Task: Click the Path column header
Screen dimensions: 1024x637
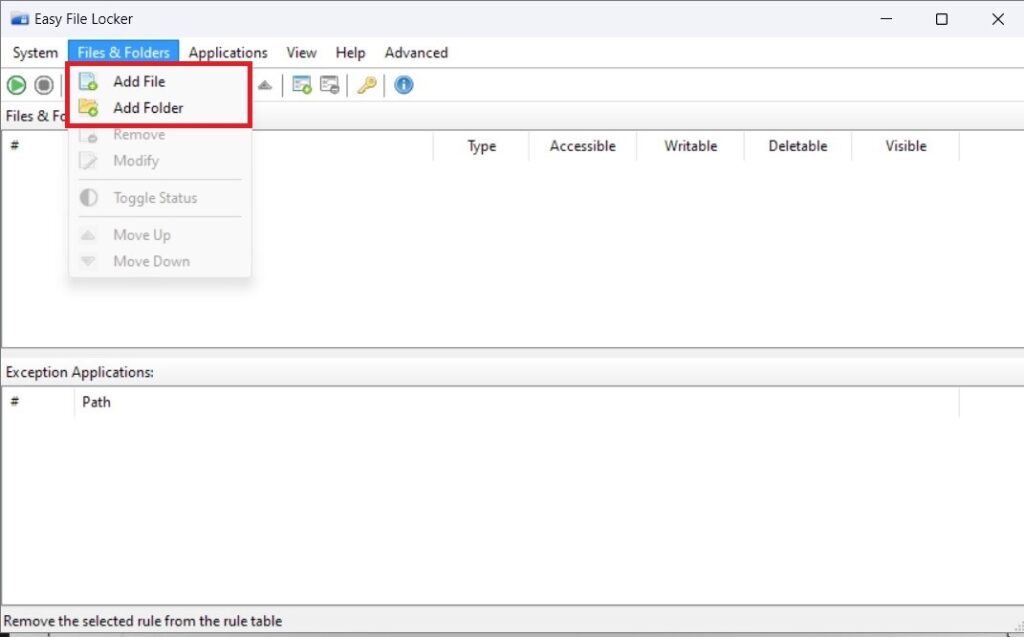Action: pyautogui.click(x=96, y=402)
